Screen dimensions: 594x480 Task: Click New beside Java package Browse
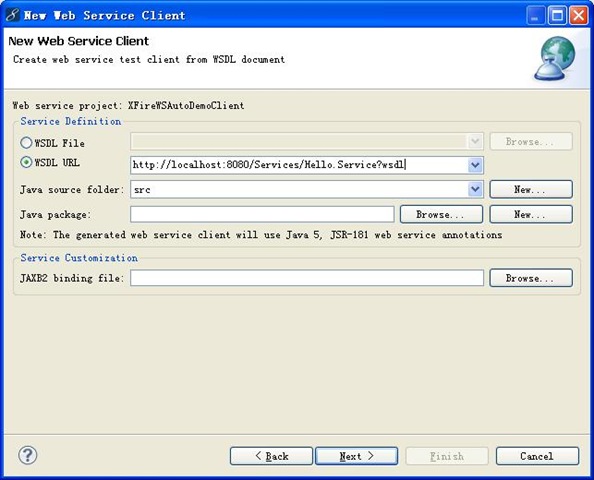click(x=531, y=214)
